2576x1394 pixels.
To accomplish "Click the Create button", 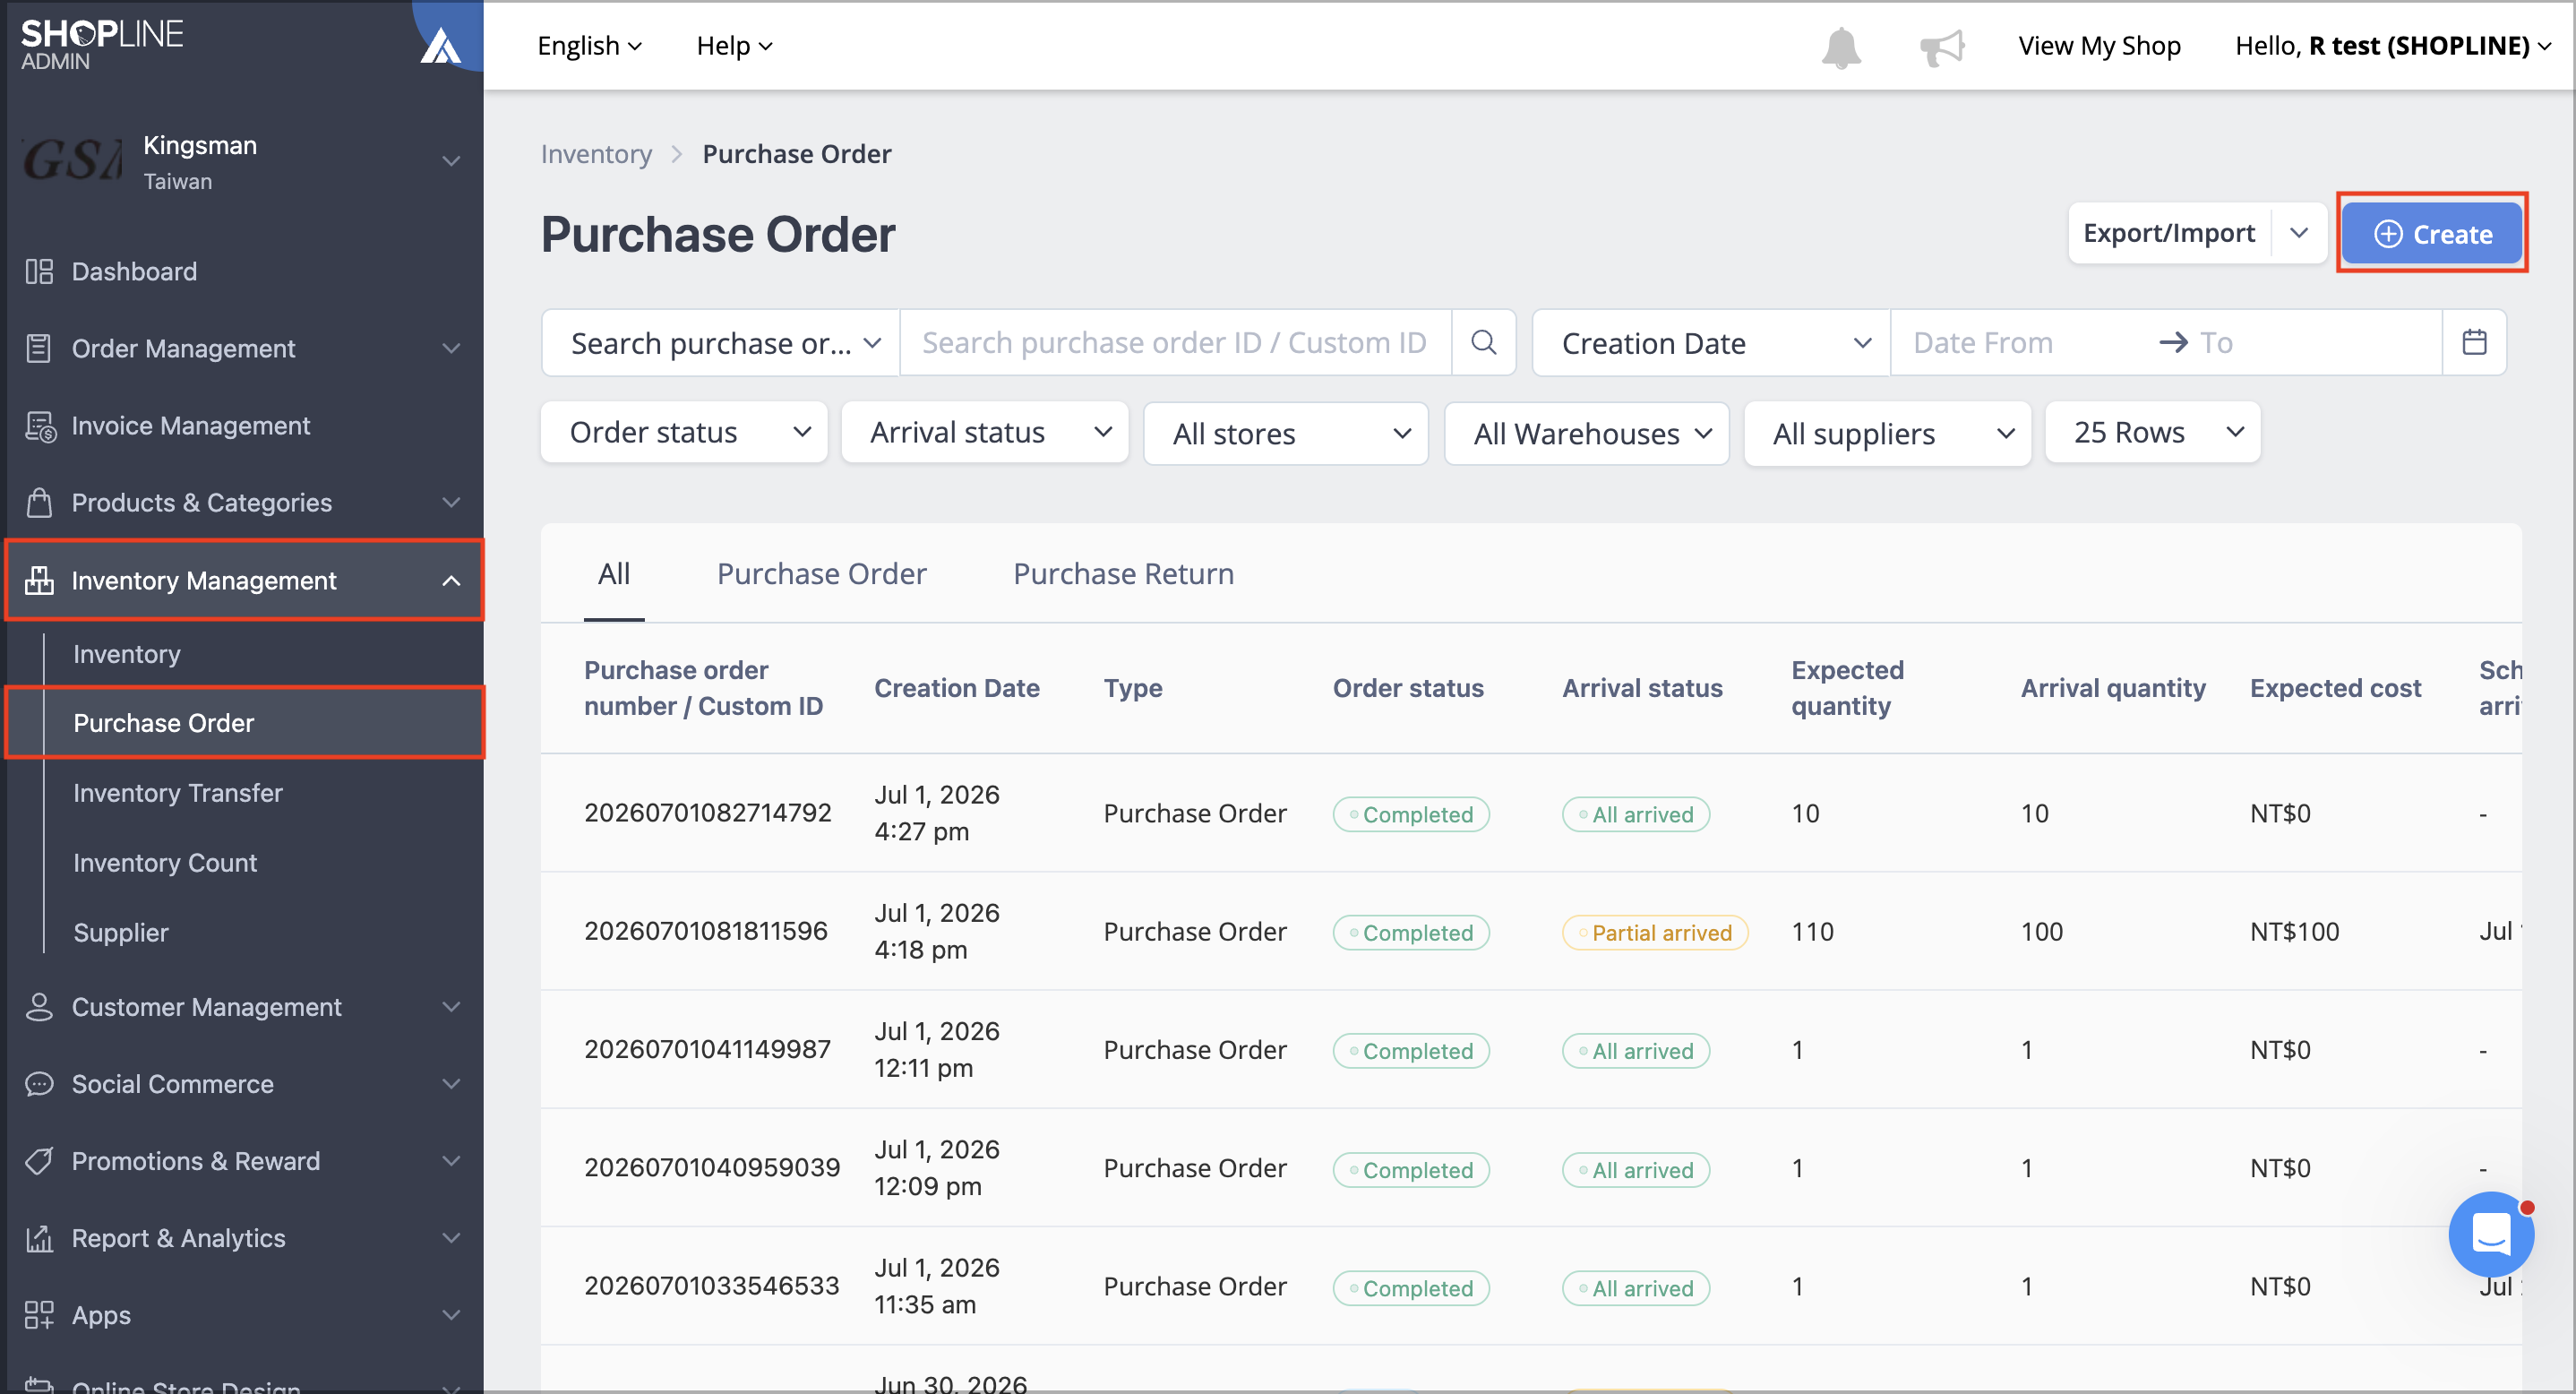I will click(x=2432, y=233).
